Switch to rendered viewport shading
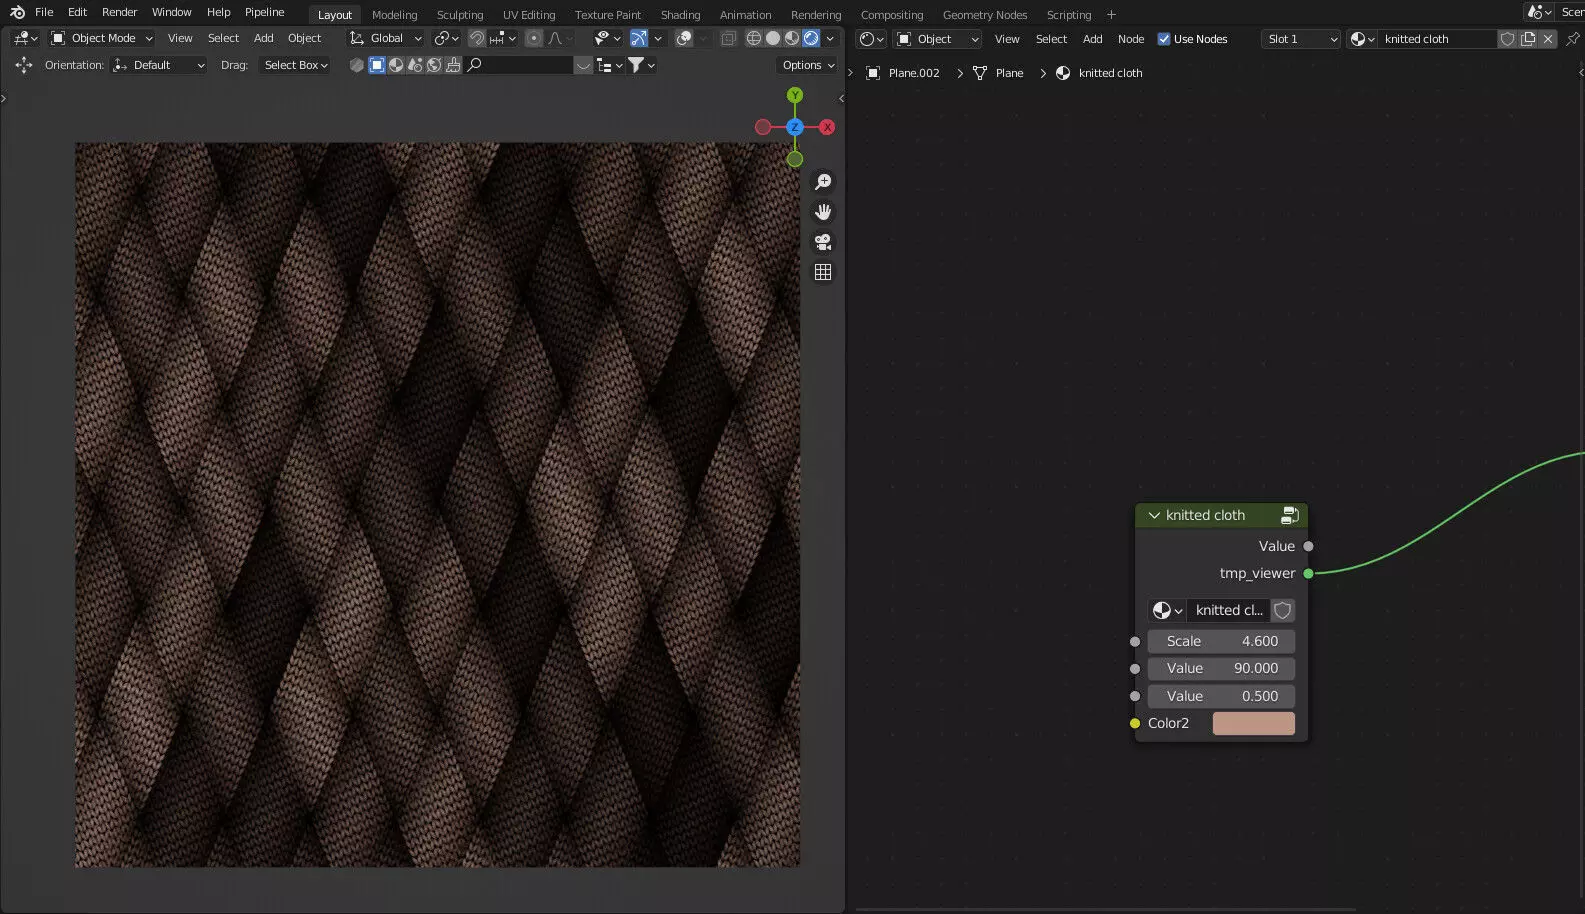 click(811, 38)
